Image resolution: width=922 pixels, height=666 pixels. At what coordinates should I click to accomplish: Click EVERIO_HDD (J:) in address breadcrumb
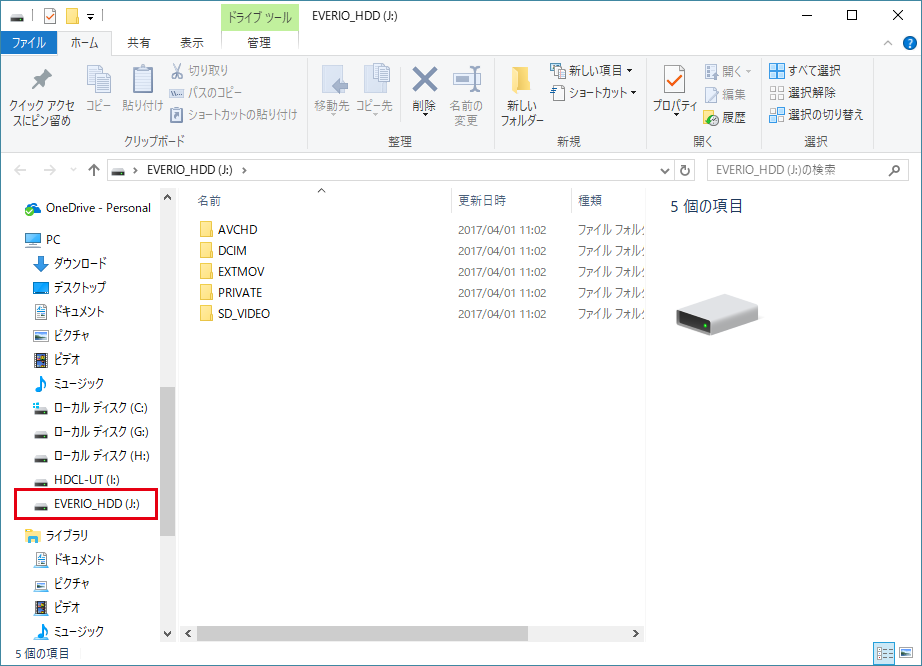tap(189, 170)
